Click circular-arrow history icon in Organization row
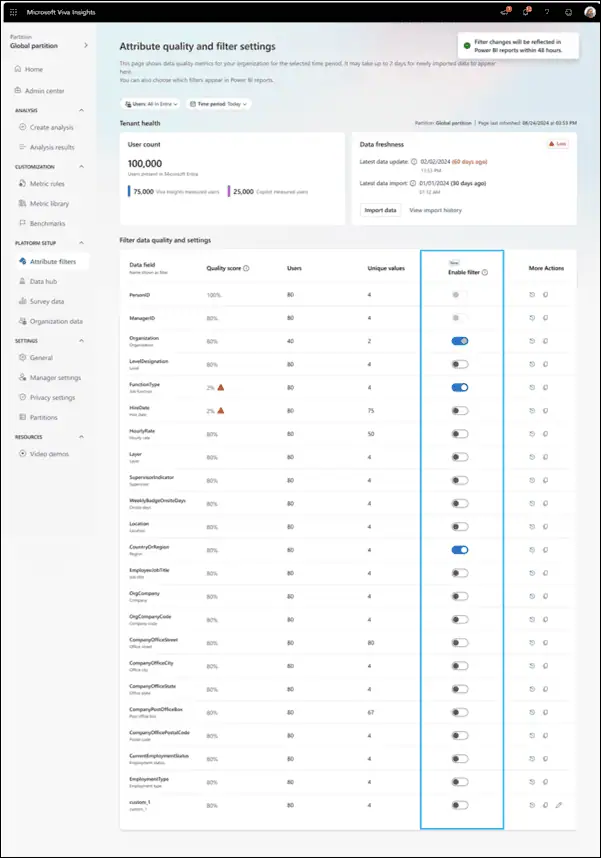Screen dimensions: 601x858 (532, 341)
